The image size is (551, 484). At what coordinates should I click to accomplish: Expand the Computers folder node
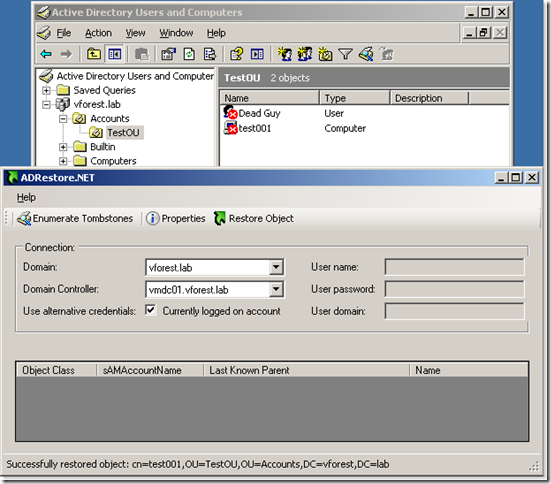tap(63, 161)
